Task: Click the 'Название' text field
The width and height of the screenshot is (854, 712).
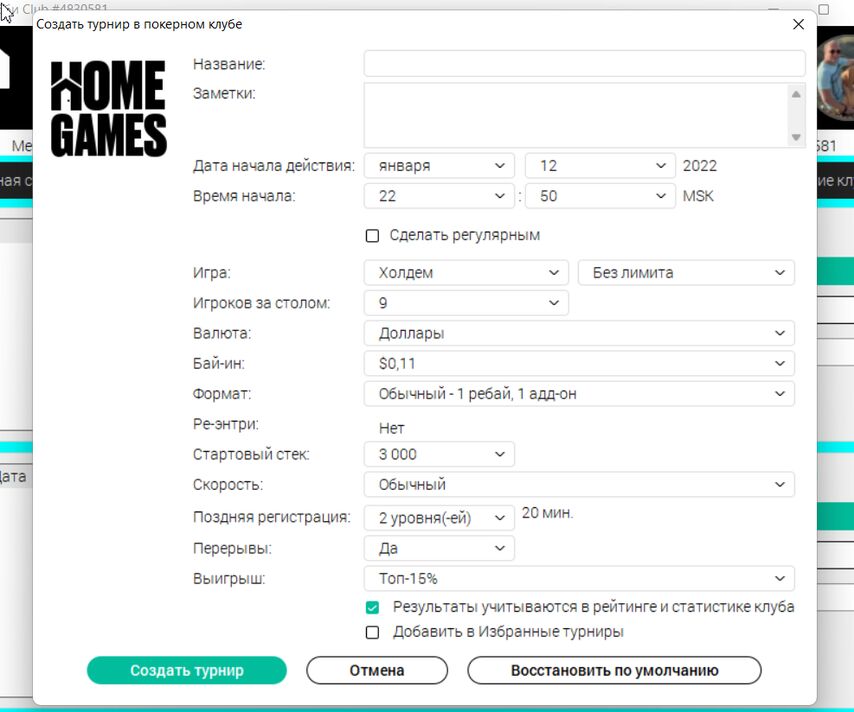Action: click(584, 64)
